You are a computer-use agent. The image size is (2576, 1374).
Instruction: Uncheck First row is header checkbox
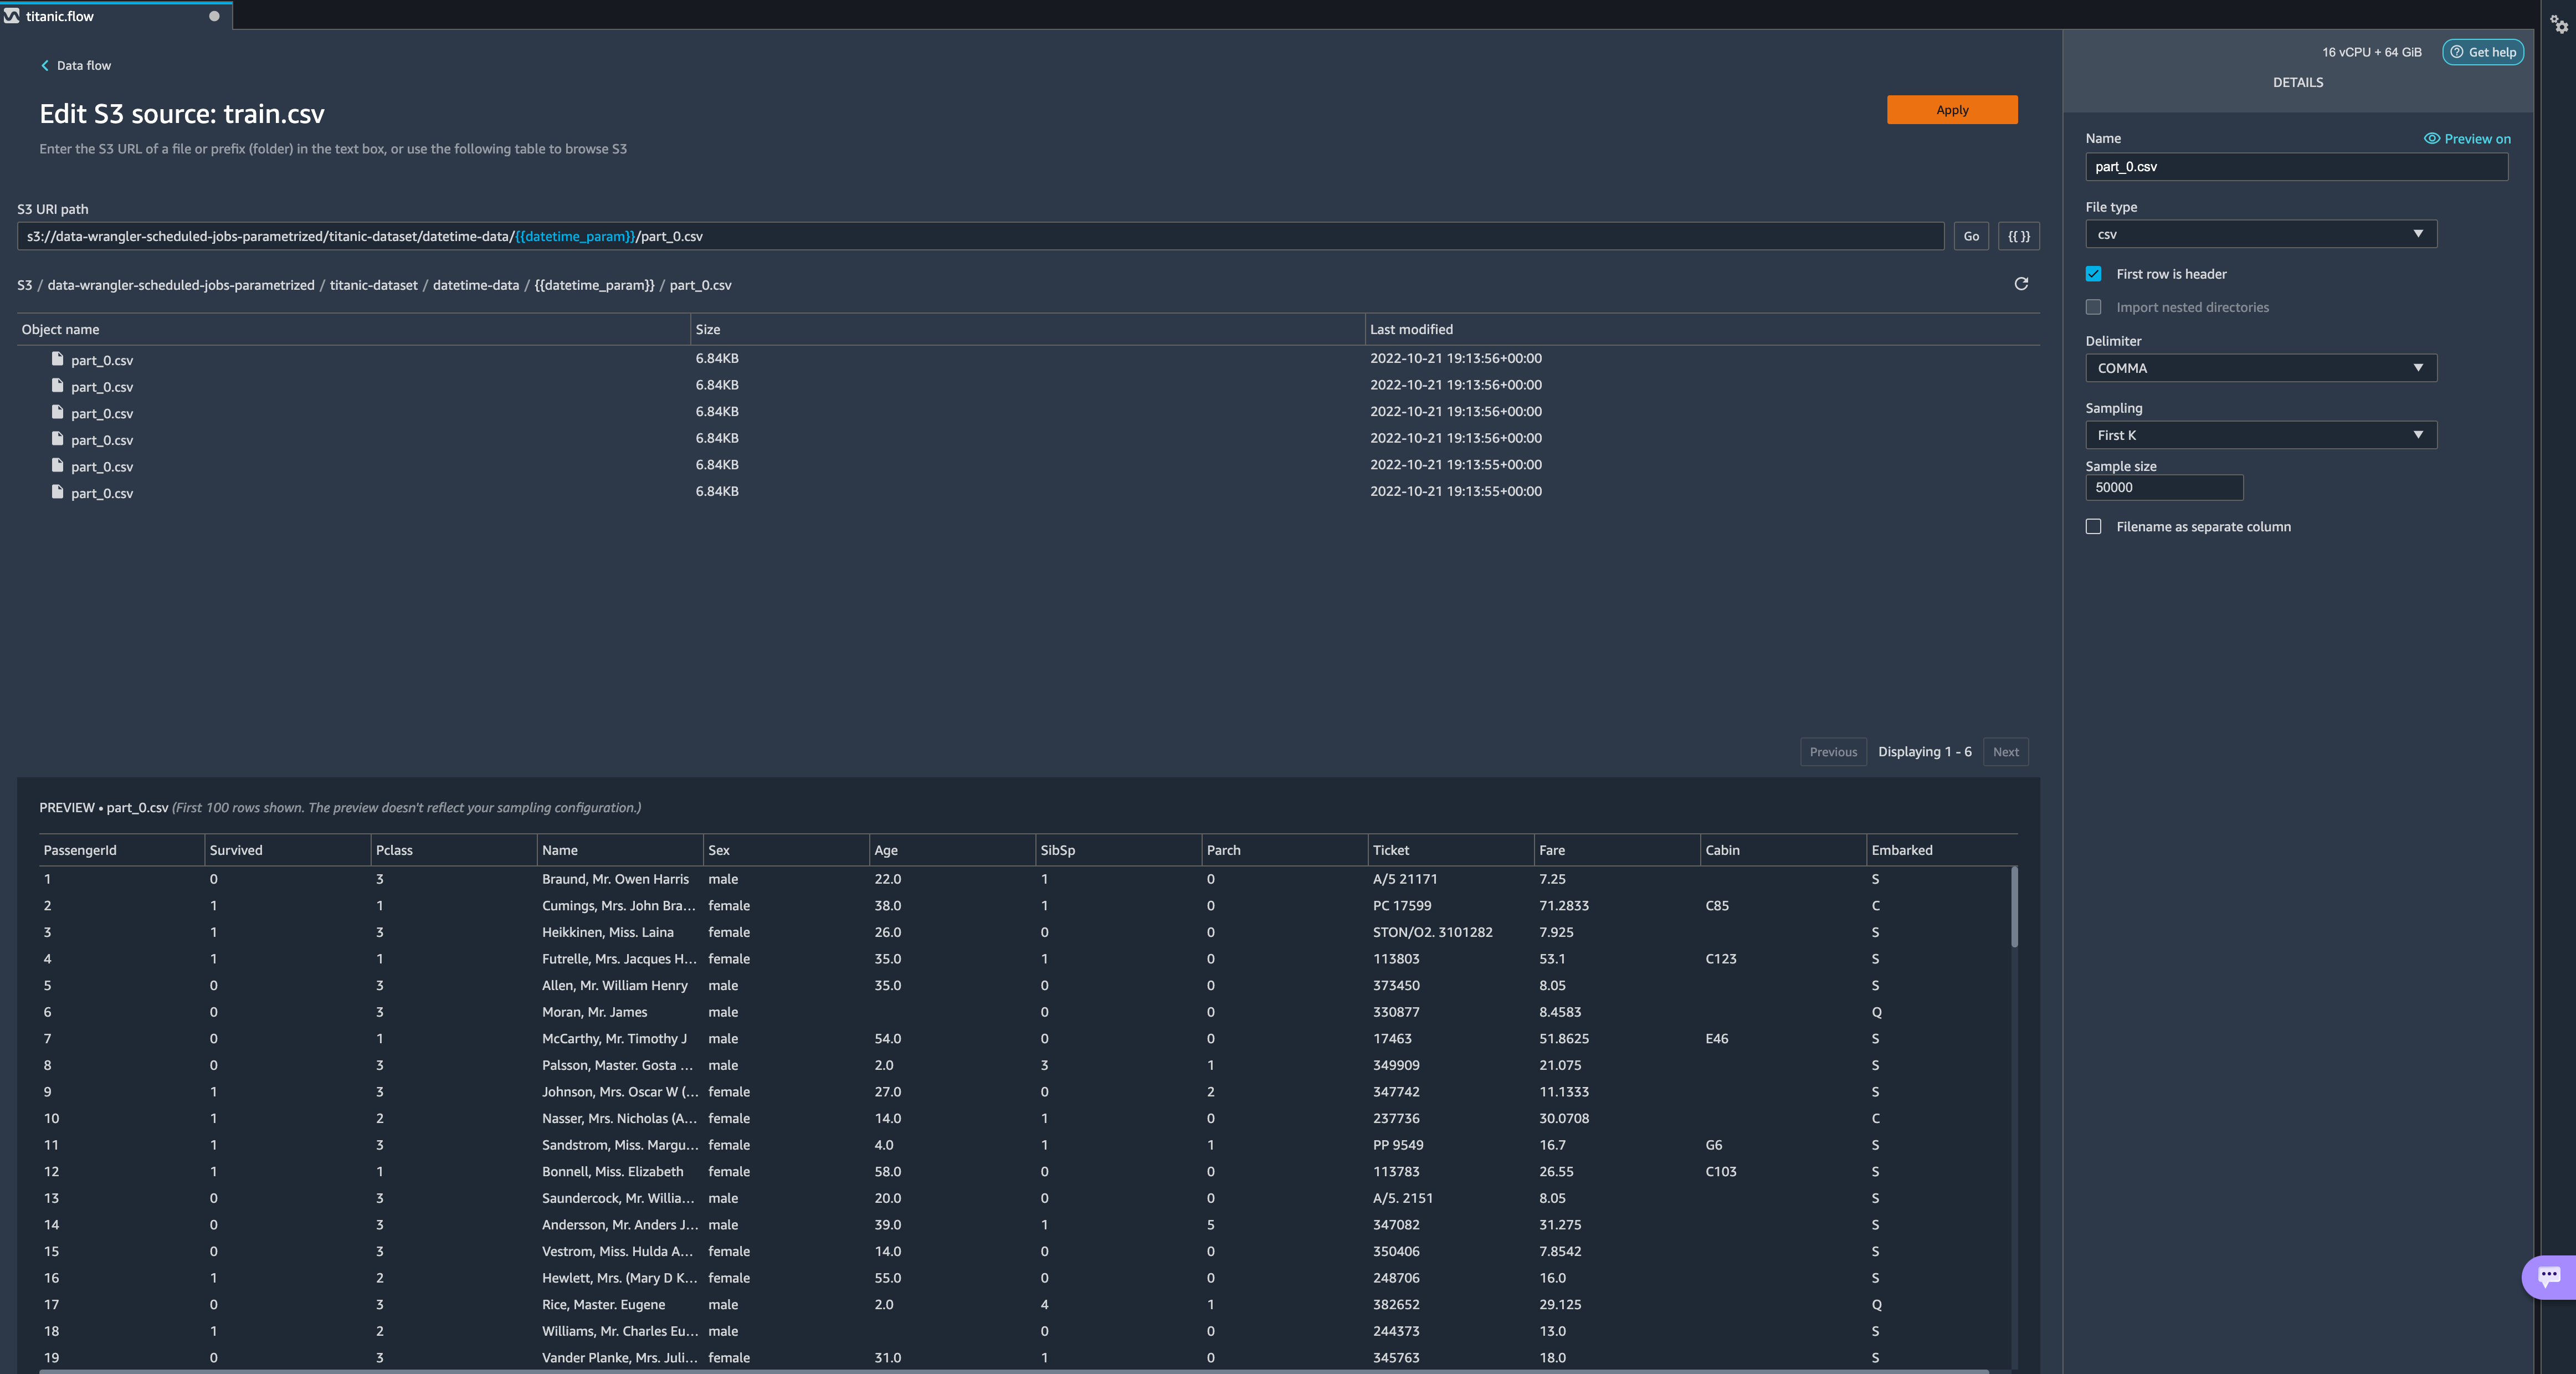point(2093,274)
